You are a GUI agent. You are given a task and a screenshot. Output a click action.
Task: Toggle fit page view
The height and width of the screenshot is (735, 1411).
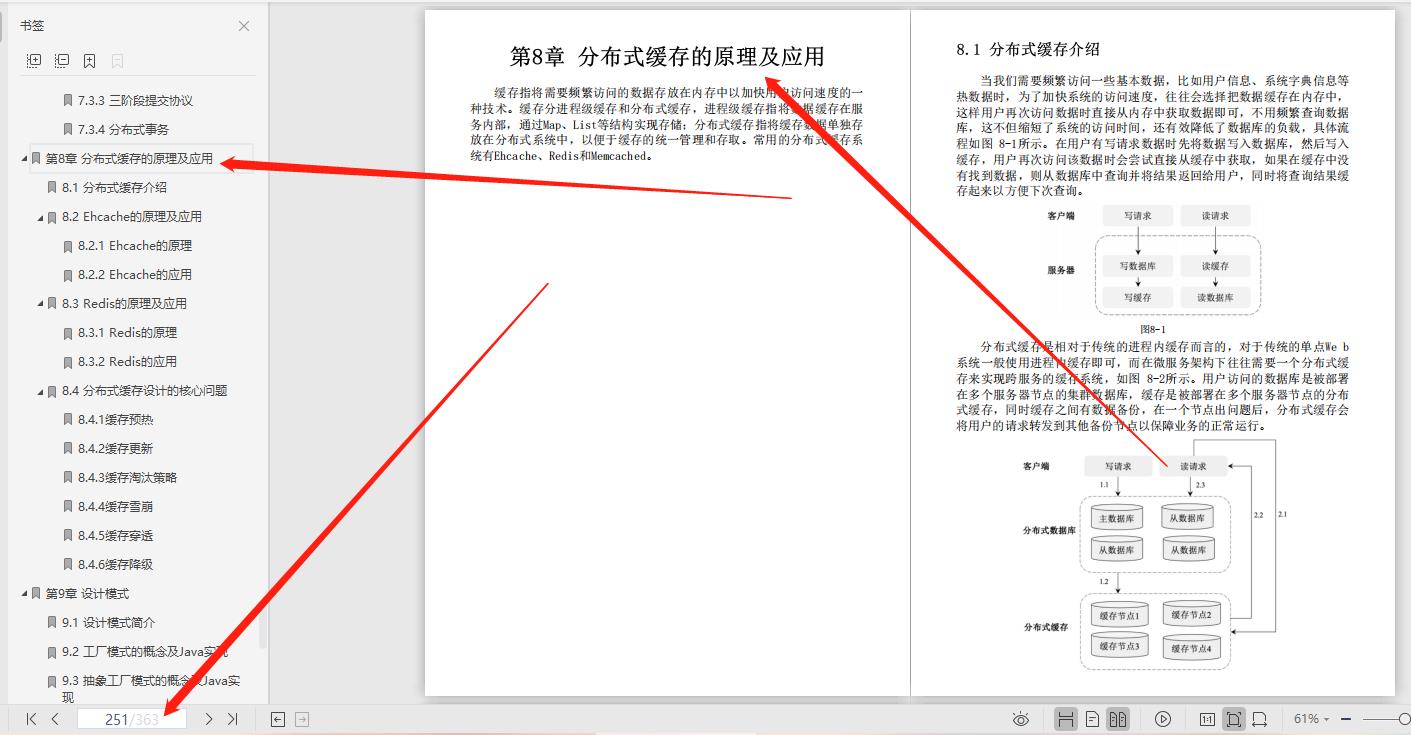(x=1234, y=719)
